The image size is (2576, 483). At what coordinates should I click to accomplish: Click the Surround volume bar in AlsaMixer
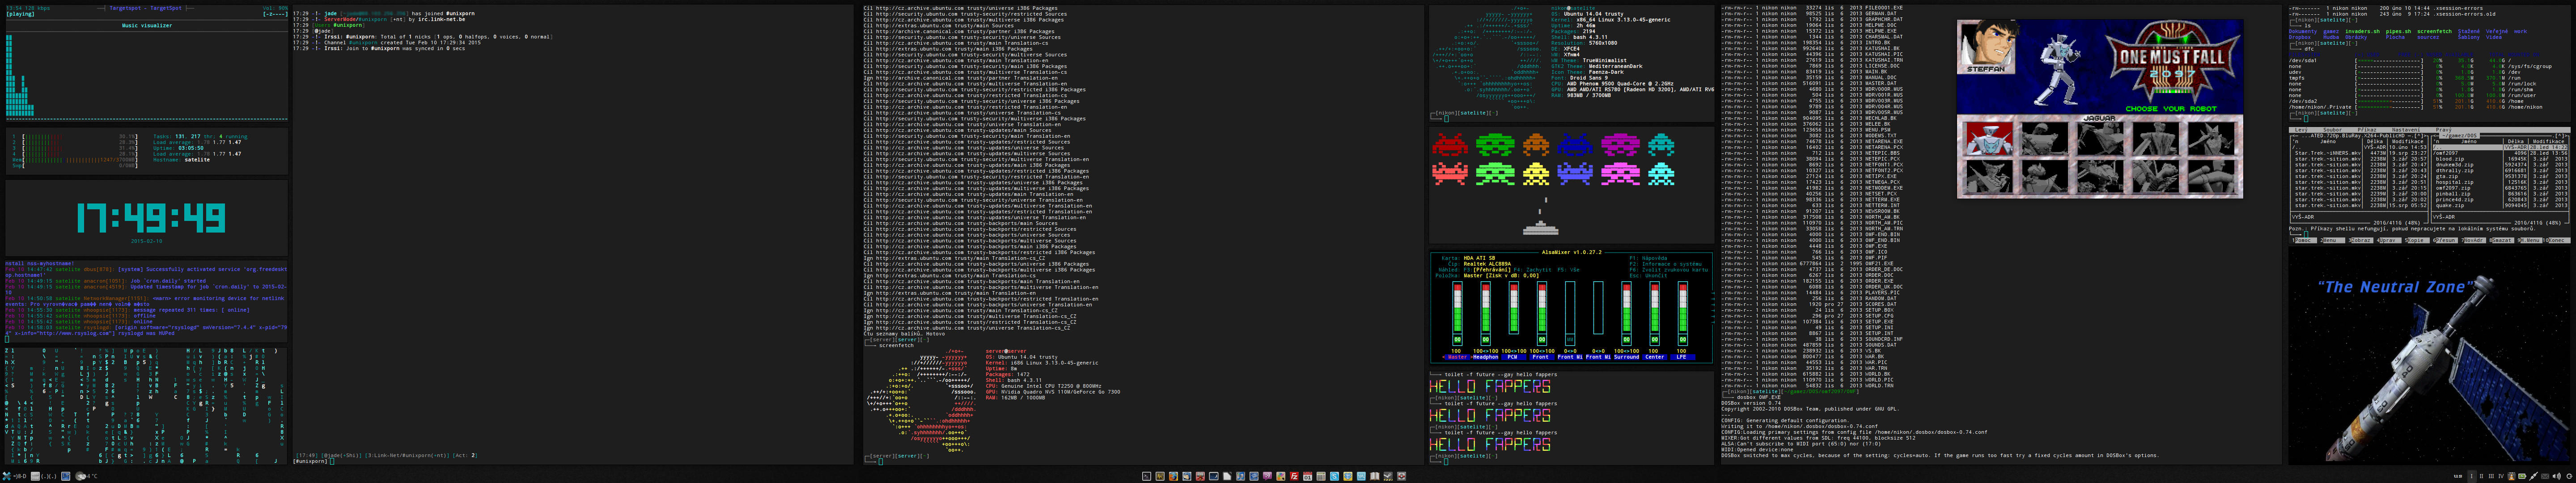point(1627,308)
